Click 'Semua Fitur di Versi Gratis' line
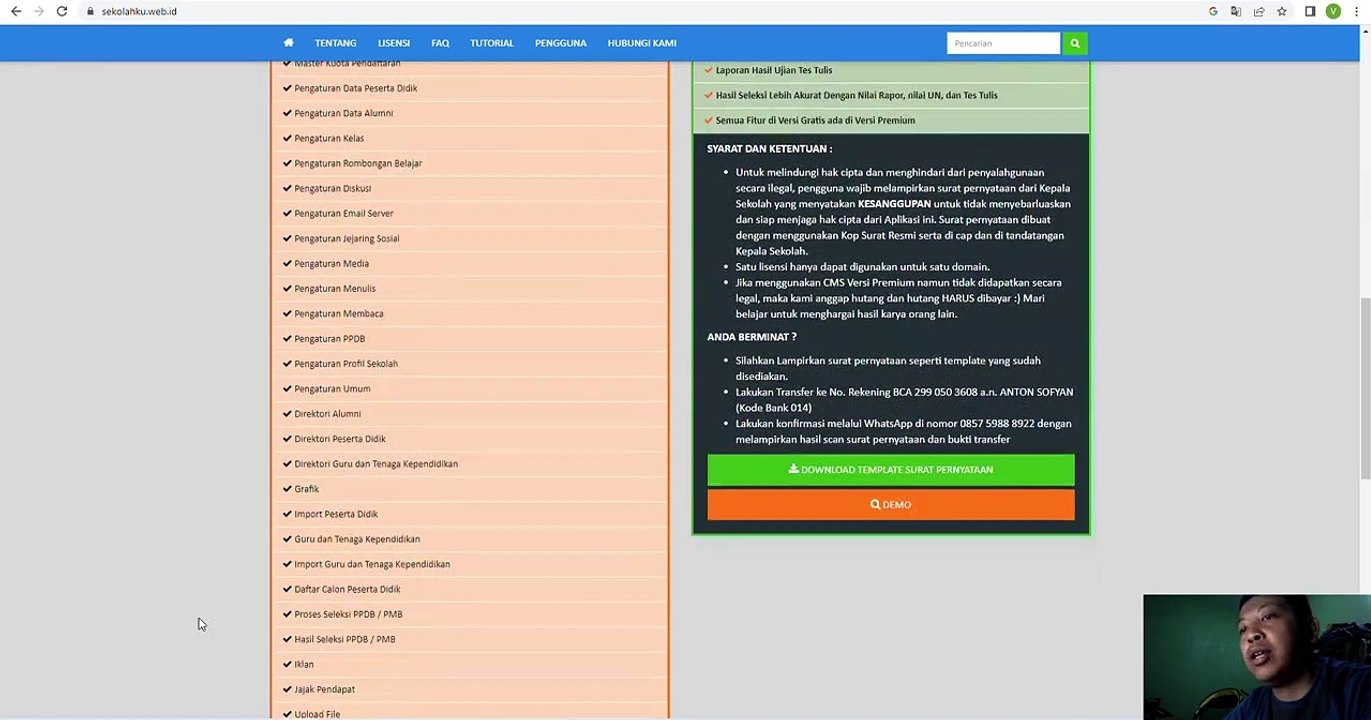 pos(815,120)
